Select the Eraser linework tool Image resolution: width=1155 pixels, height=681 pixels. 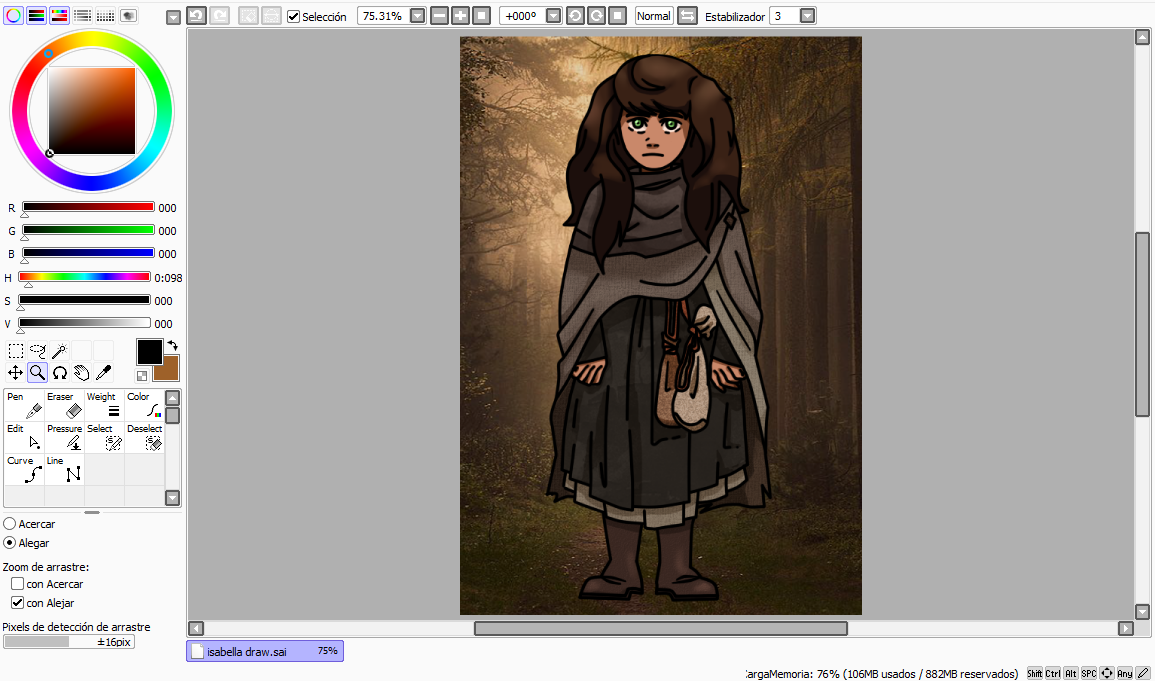(64, 404)
